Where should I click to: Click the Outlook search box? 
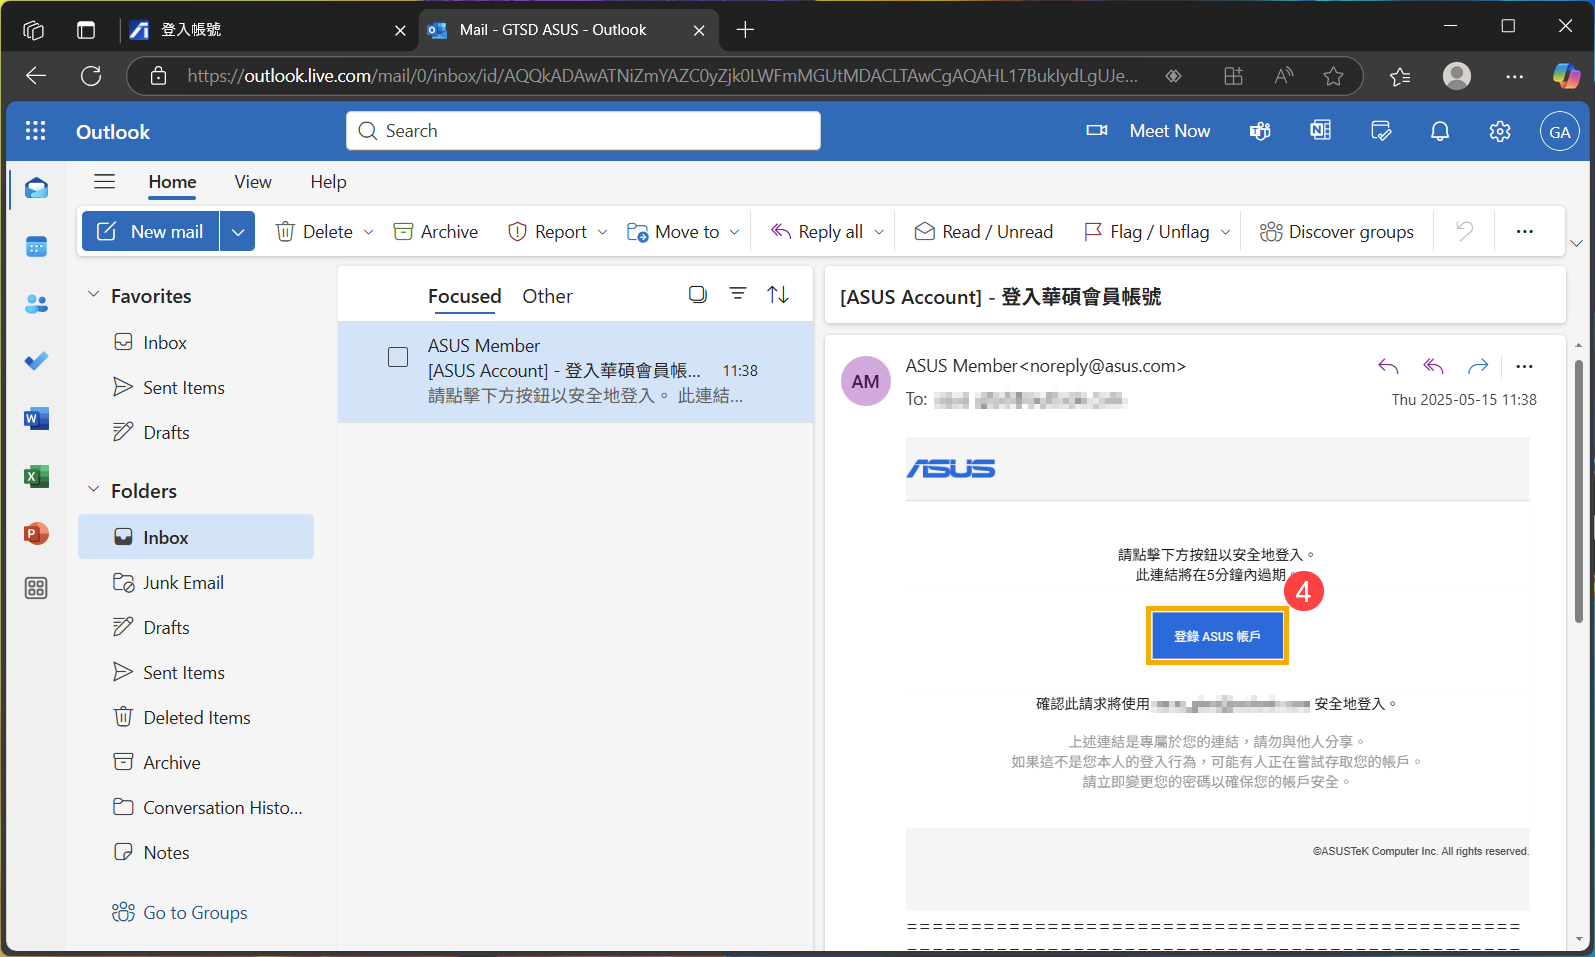click(583, 131)
